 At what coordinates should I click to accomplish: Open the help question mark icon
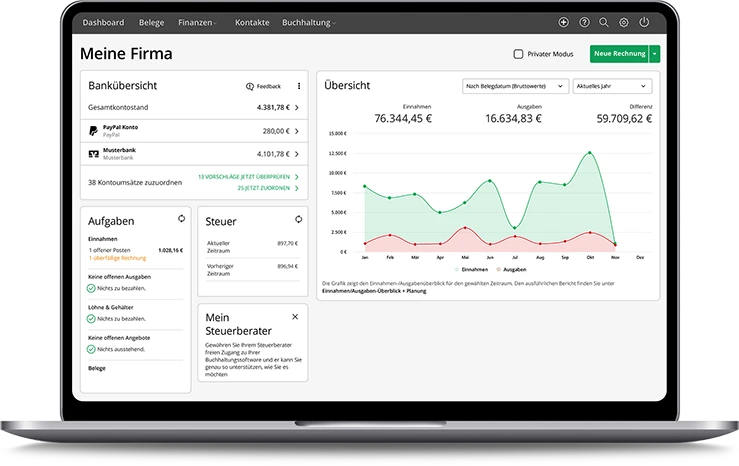tap(584, 22)
